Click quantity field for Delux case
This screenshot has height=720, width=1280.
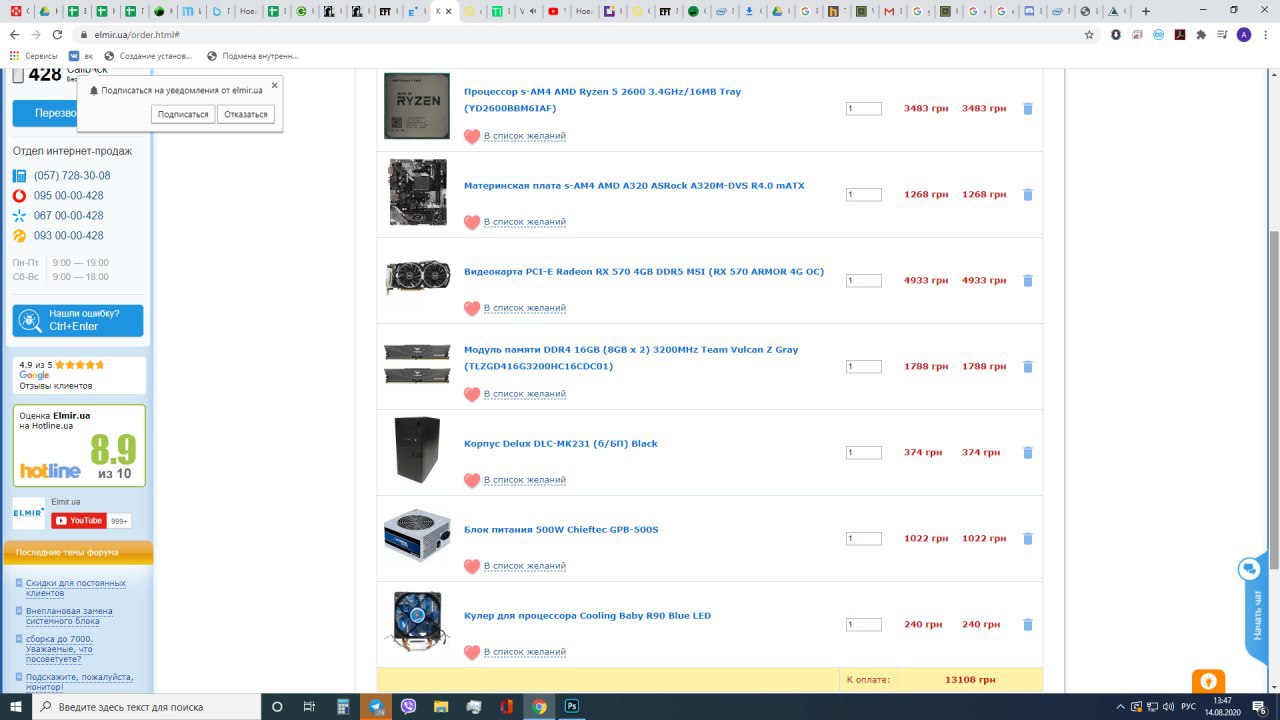click(864, 453)
